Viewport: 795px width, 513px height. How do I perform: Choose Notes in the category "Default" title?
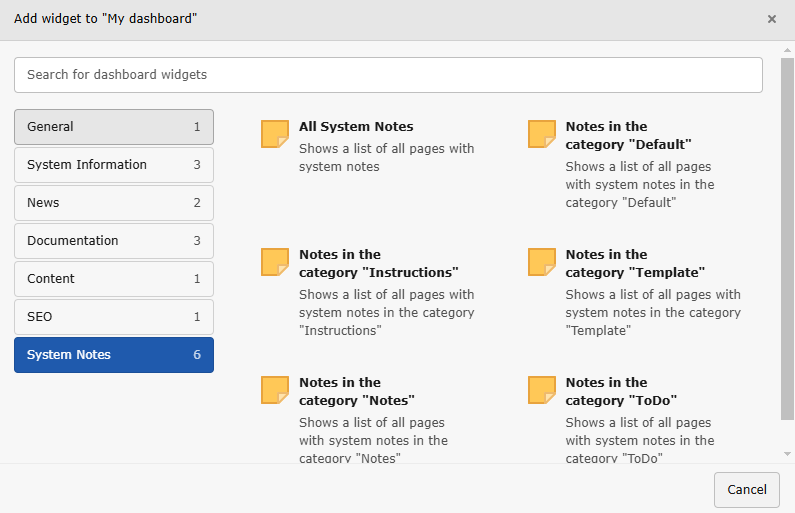pyautogui.click(x=628, y=135)
